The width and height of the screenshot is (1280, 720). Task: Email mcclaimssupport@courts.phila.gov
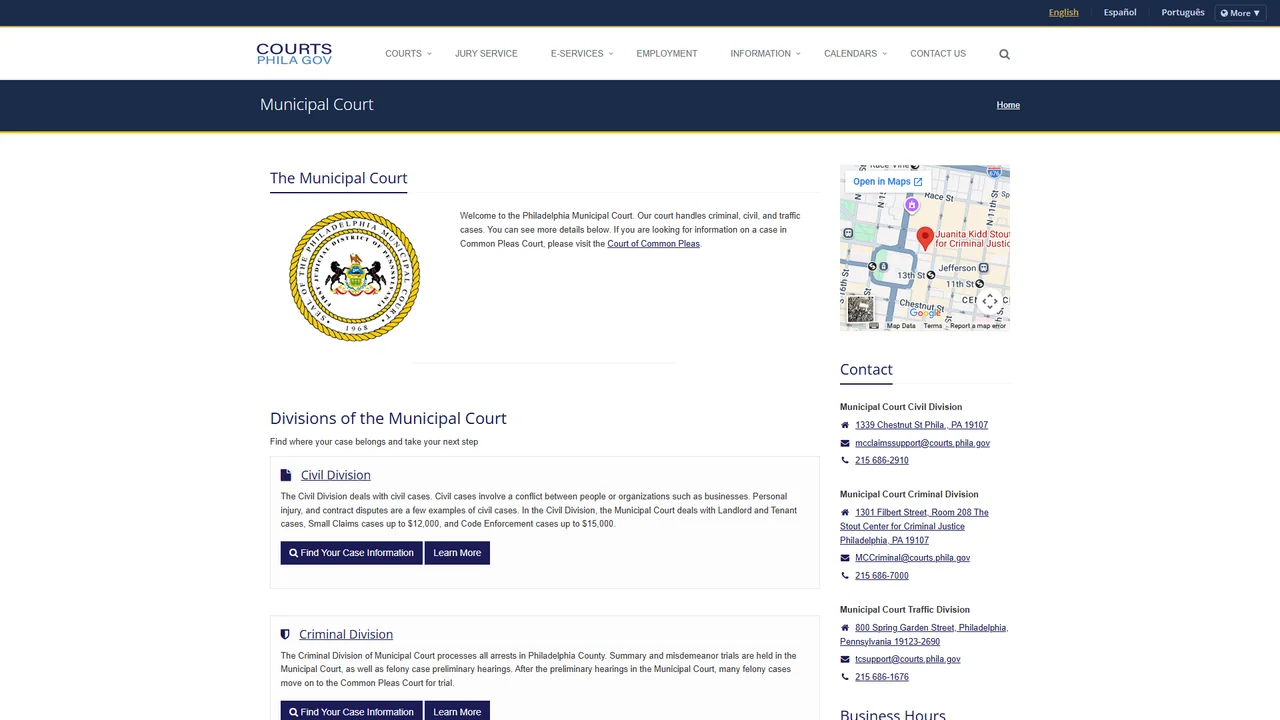pos(922,443)
